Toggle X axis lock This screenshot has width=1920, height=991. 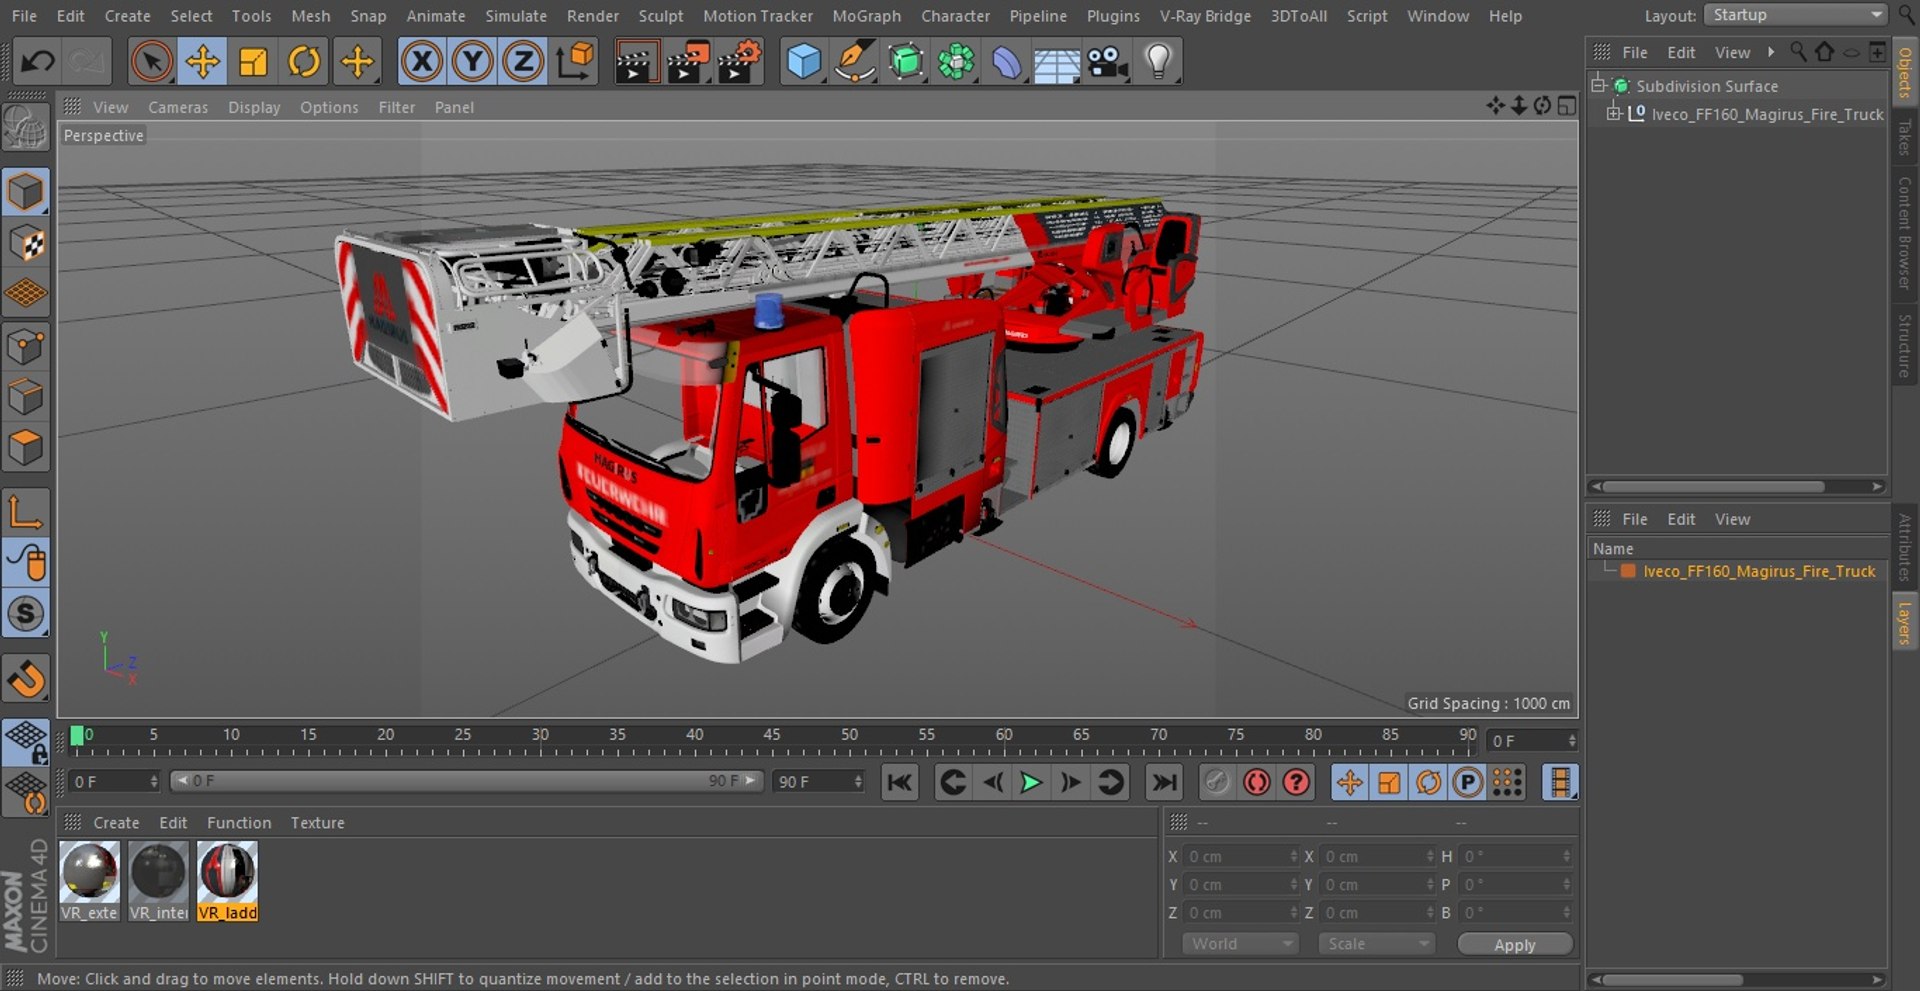(422, 62)
